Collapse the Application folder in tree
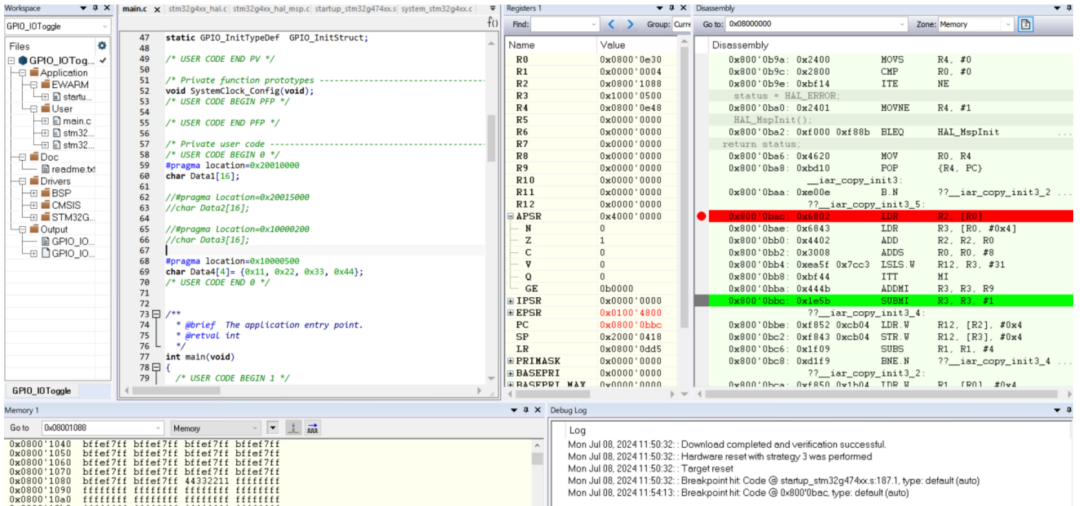The width and height of the screenshot is (1080, 506). 23,72
